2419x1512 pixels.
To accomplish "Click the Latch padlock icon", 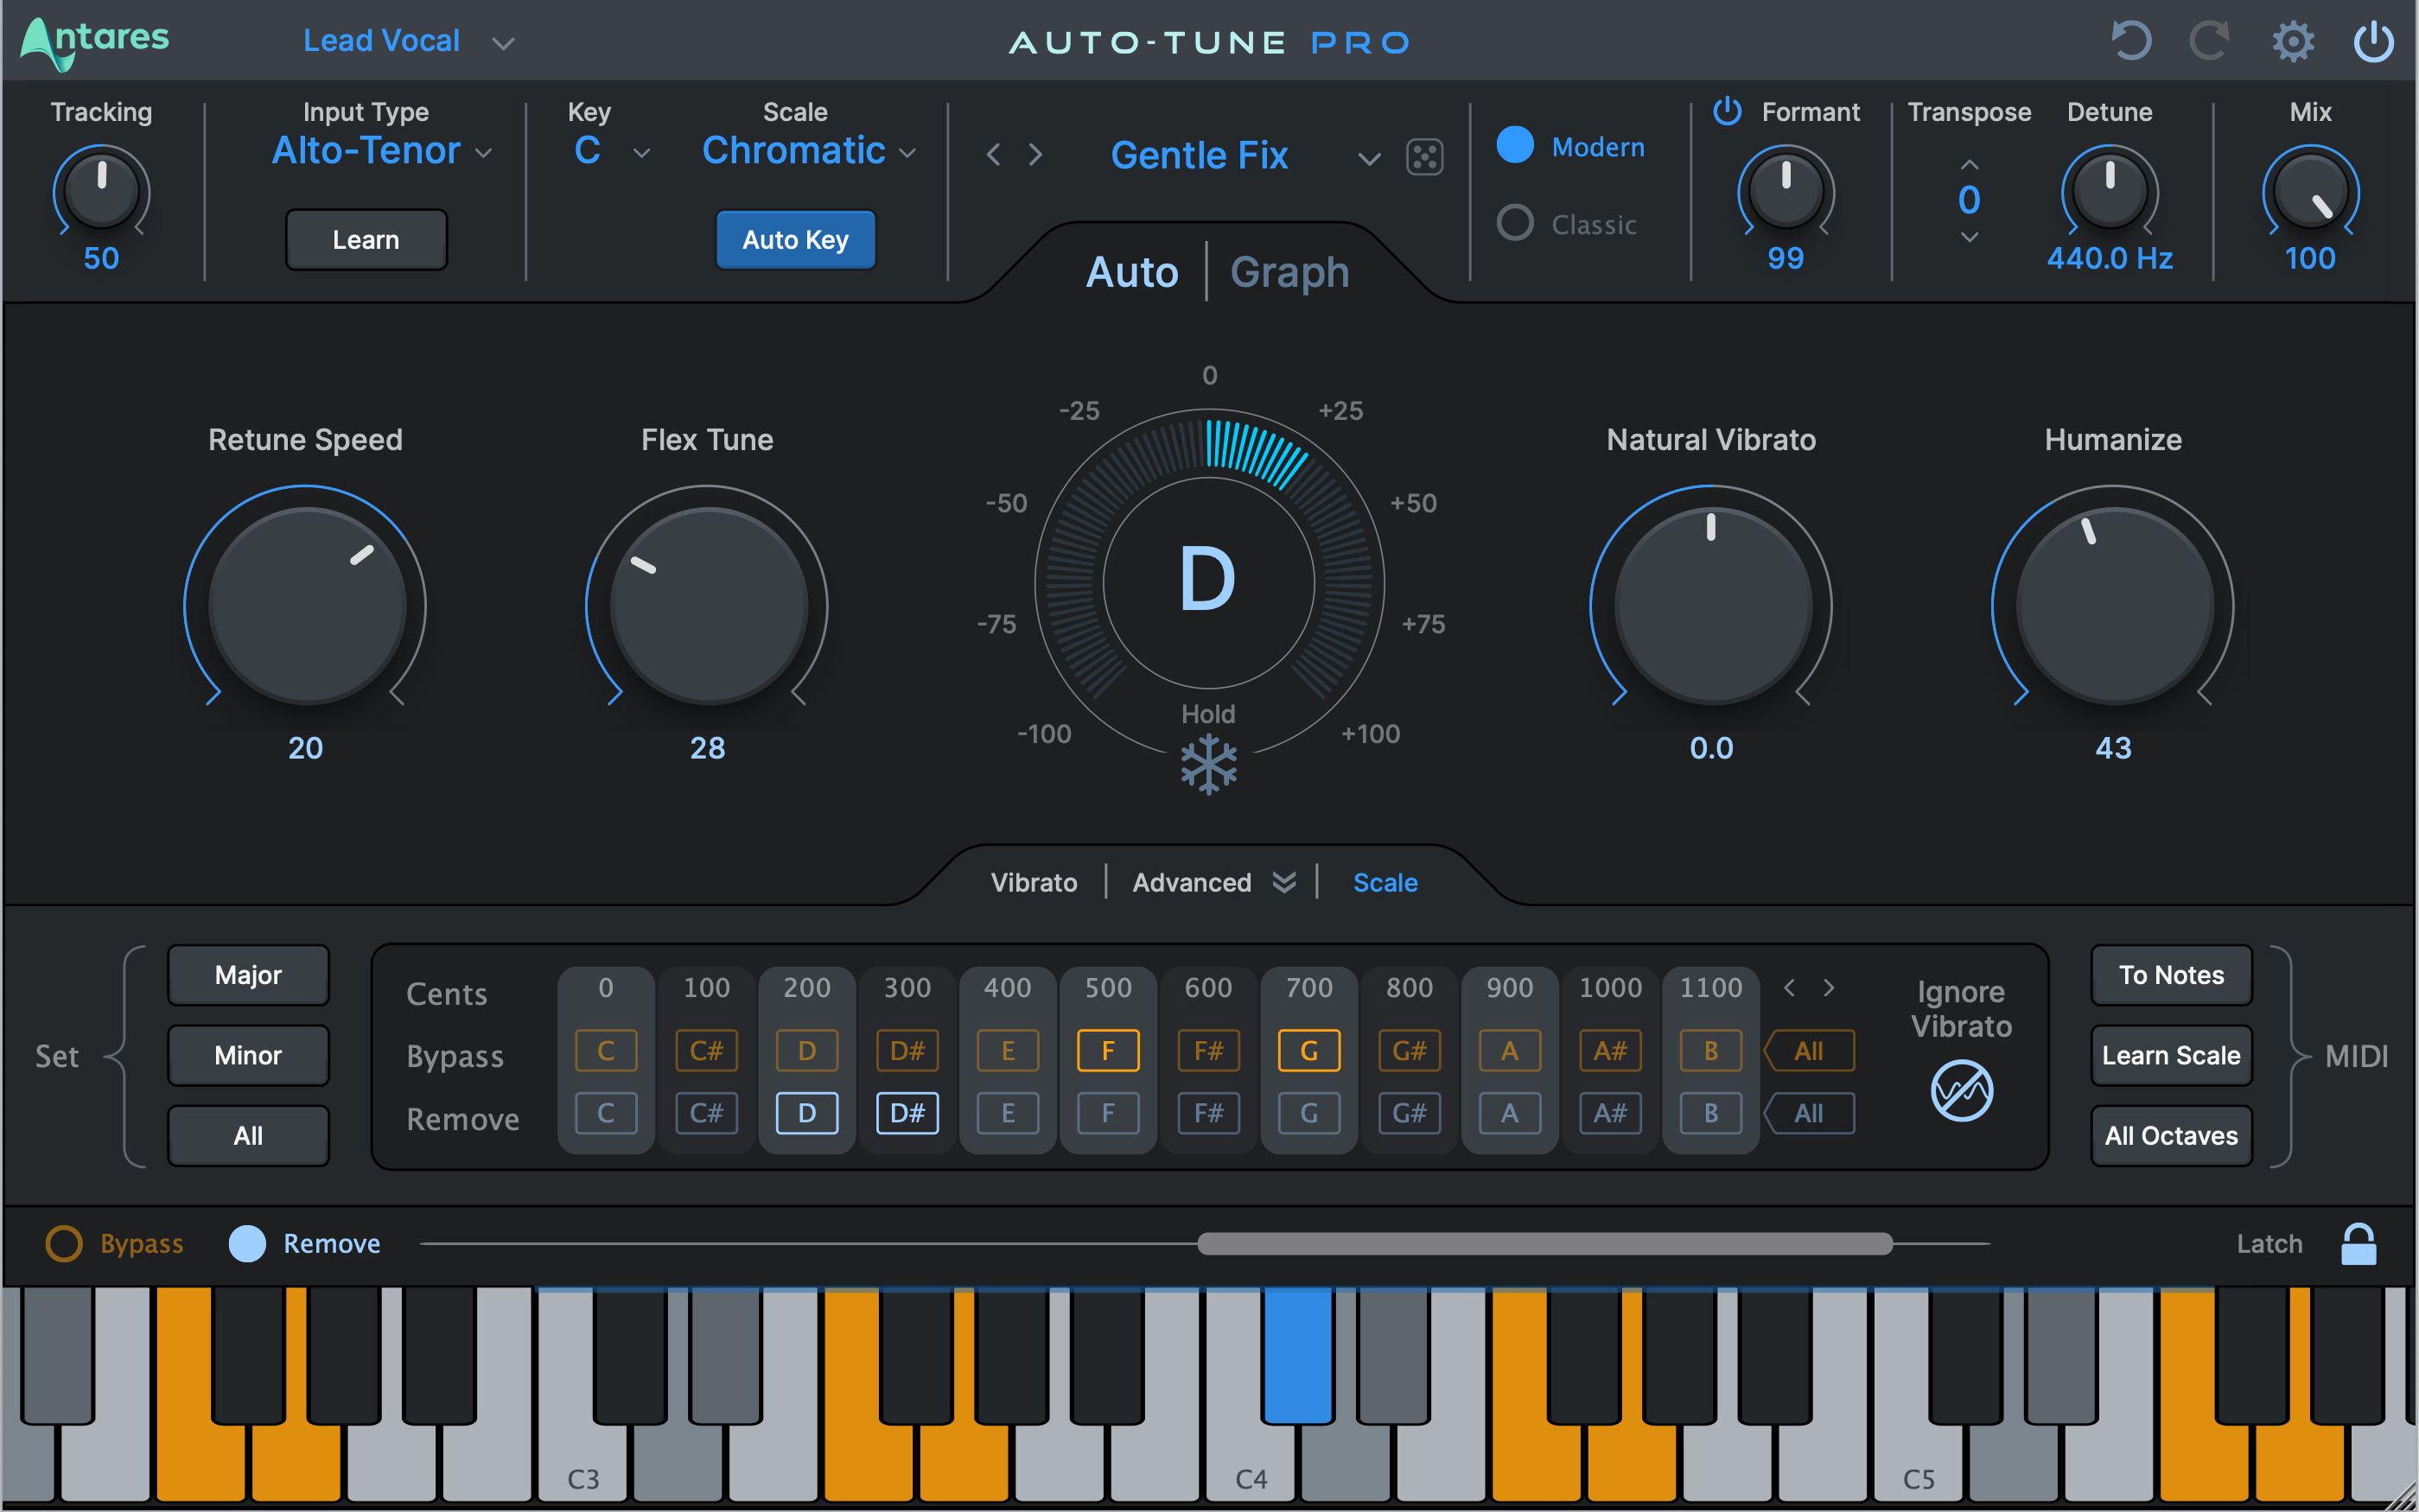I will click(x=2358, y=1244).
